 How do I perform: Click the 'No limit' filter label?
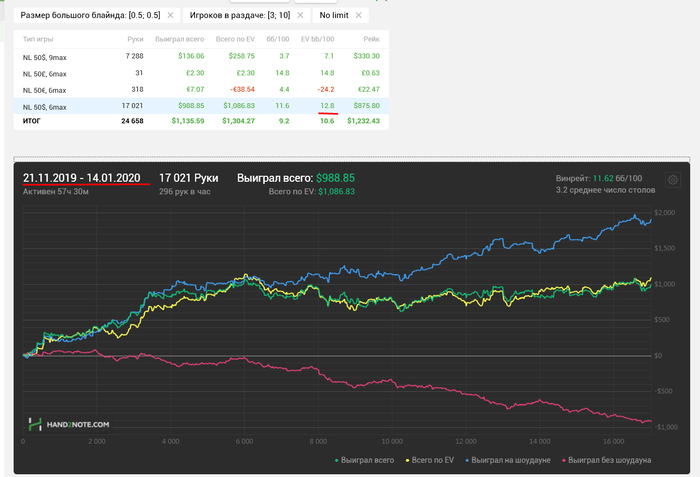pyautogui.click(x=334, y=15)
